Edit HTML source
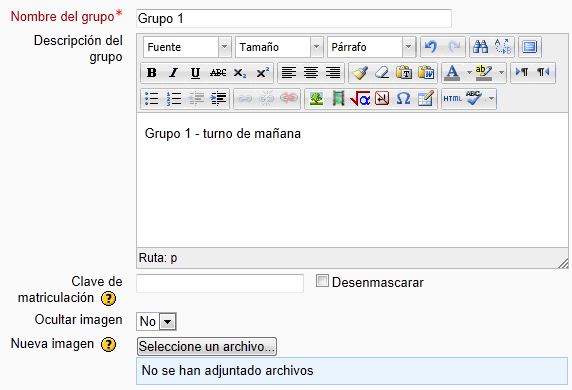572x390 pixels. 452,99
